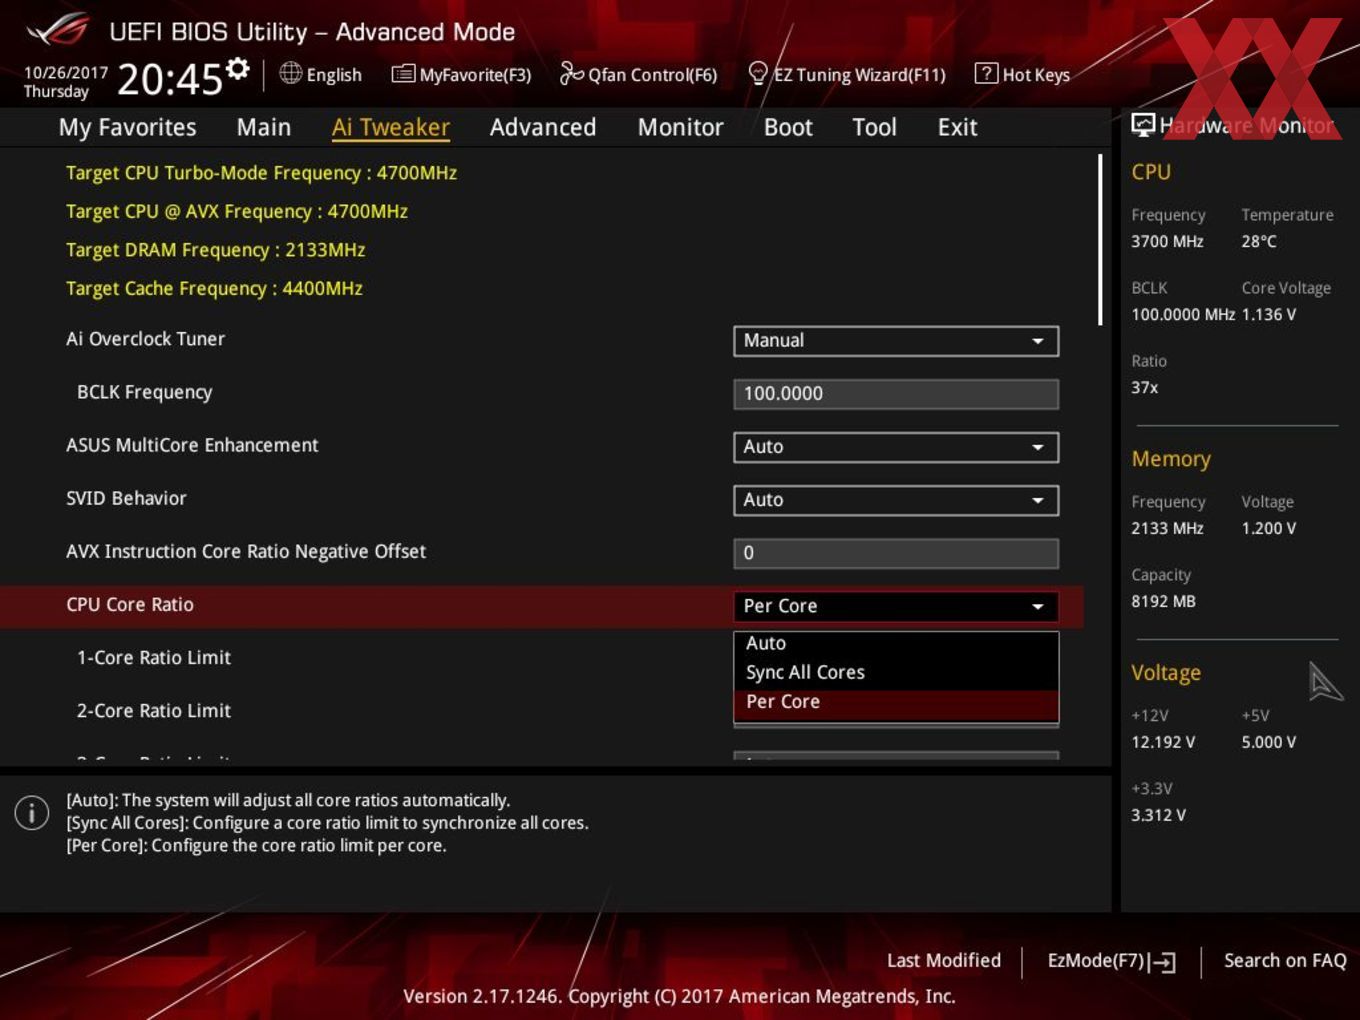Click Core Voltage value 1.136 V
This screenshot has width=1360, height=1020.
click(1269, 314)
